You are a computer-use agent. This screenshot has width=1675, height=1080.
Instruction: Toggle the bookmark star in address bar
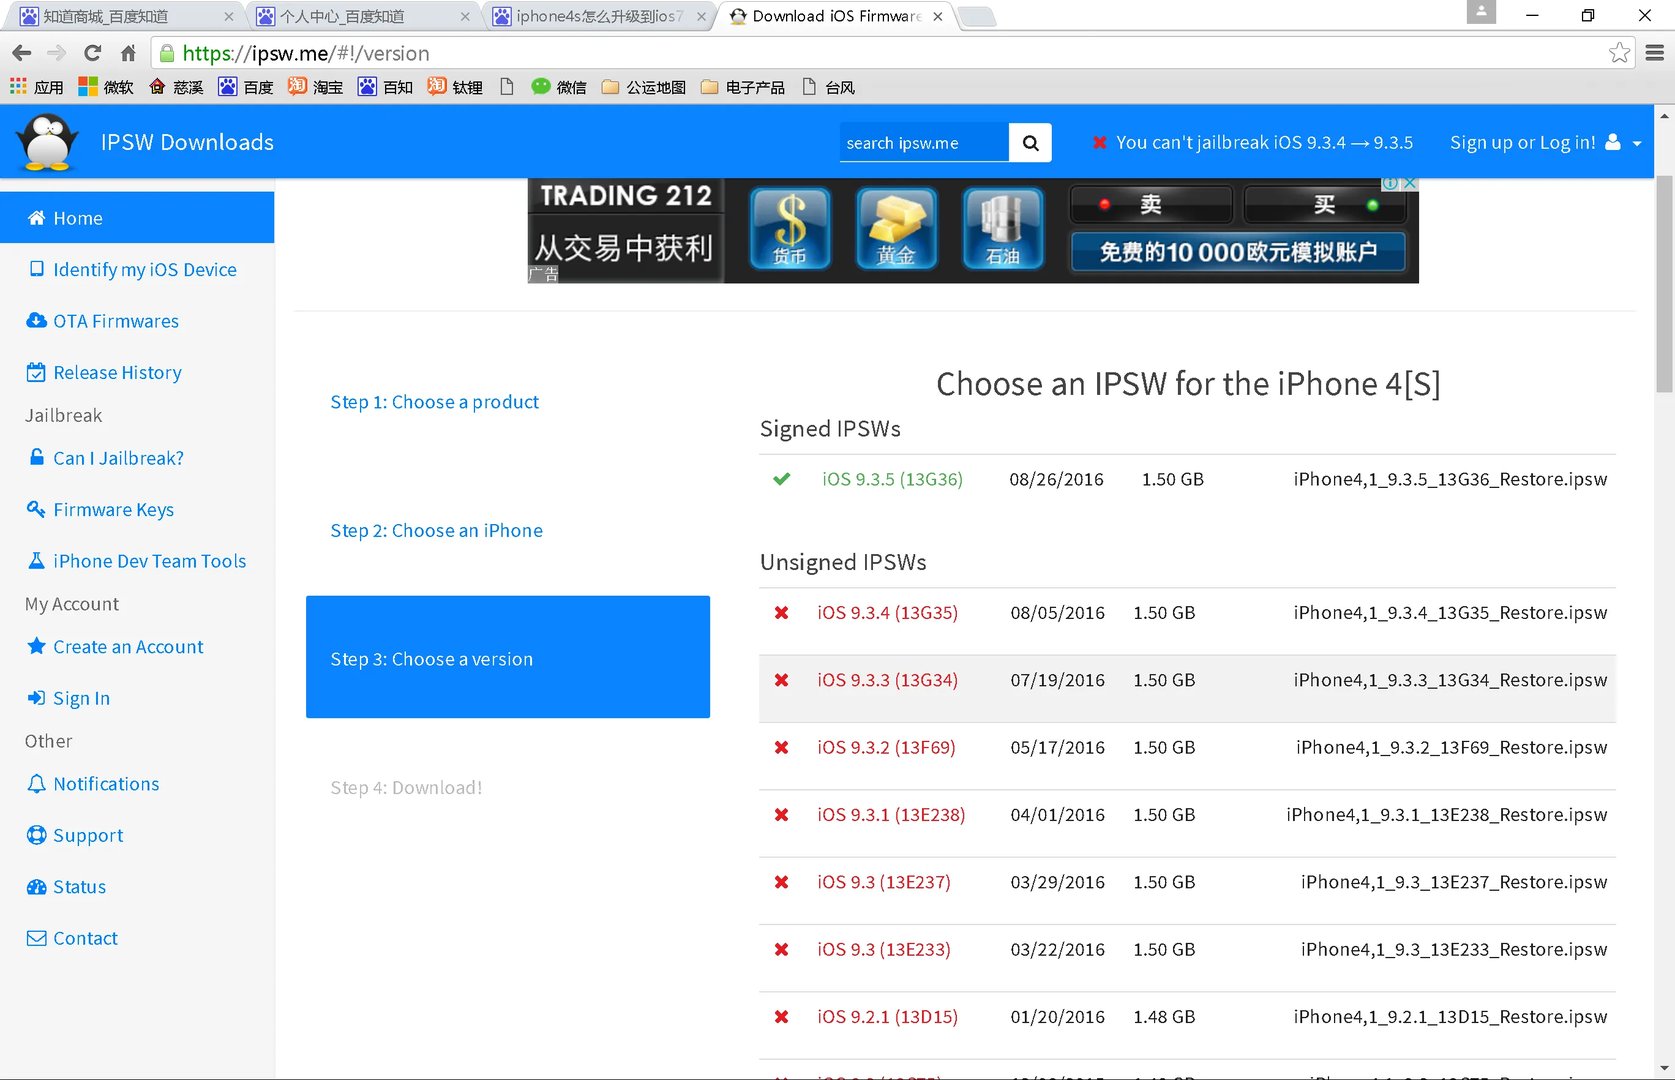click(1618, 53)
